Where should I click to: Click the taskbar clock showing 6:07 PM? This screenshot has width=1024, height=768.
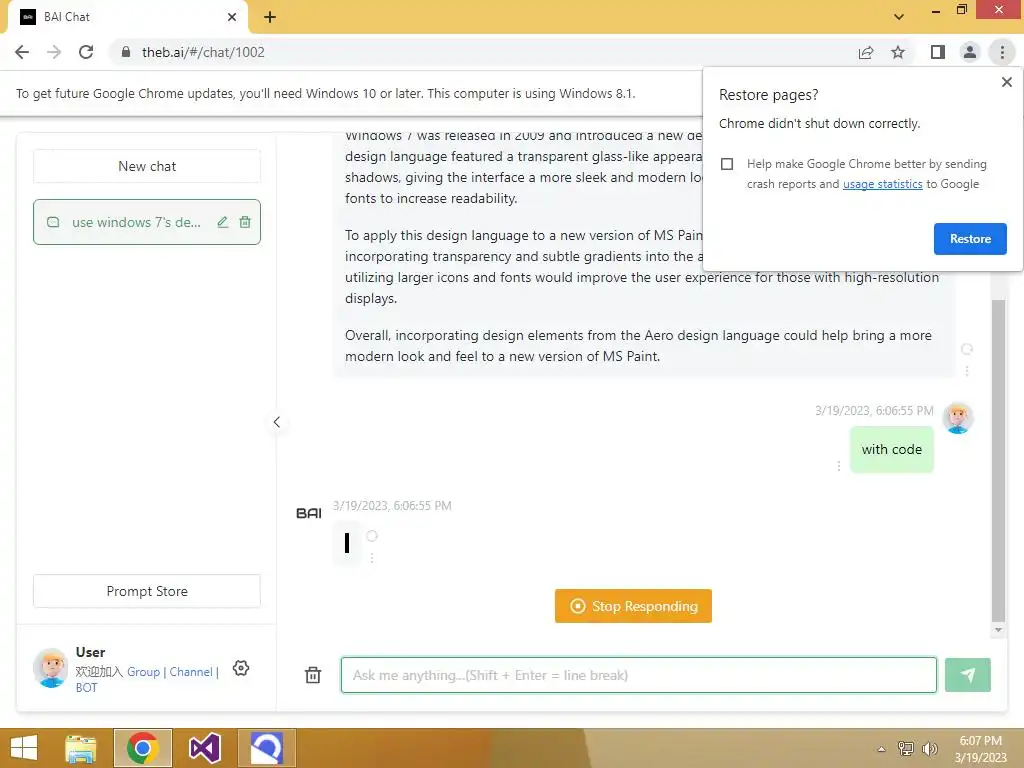[980, 749]
